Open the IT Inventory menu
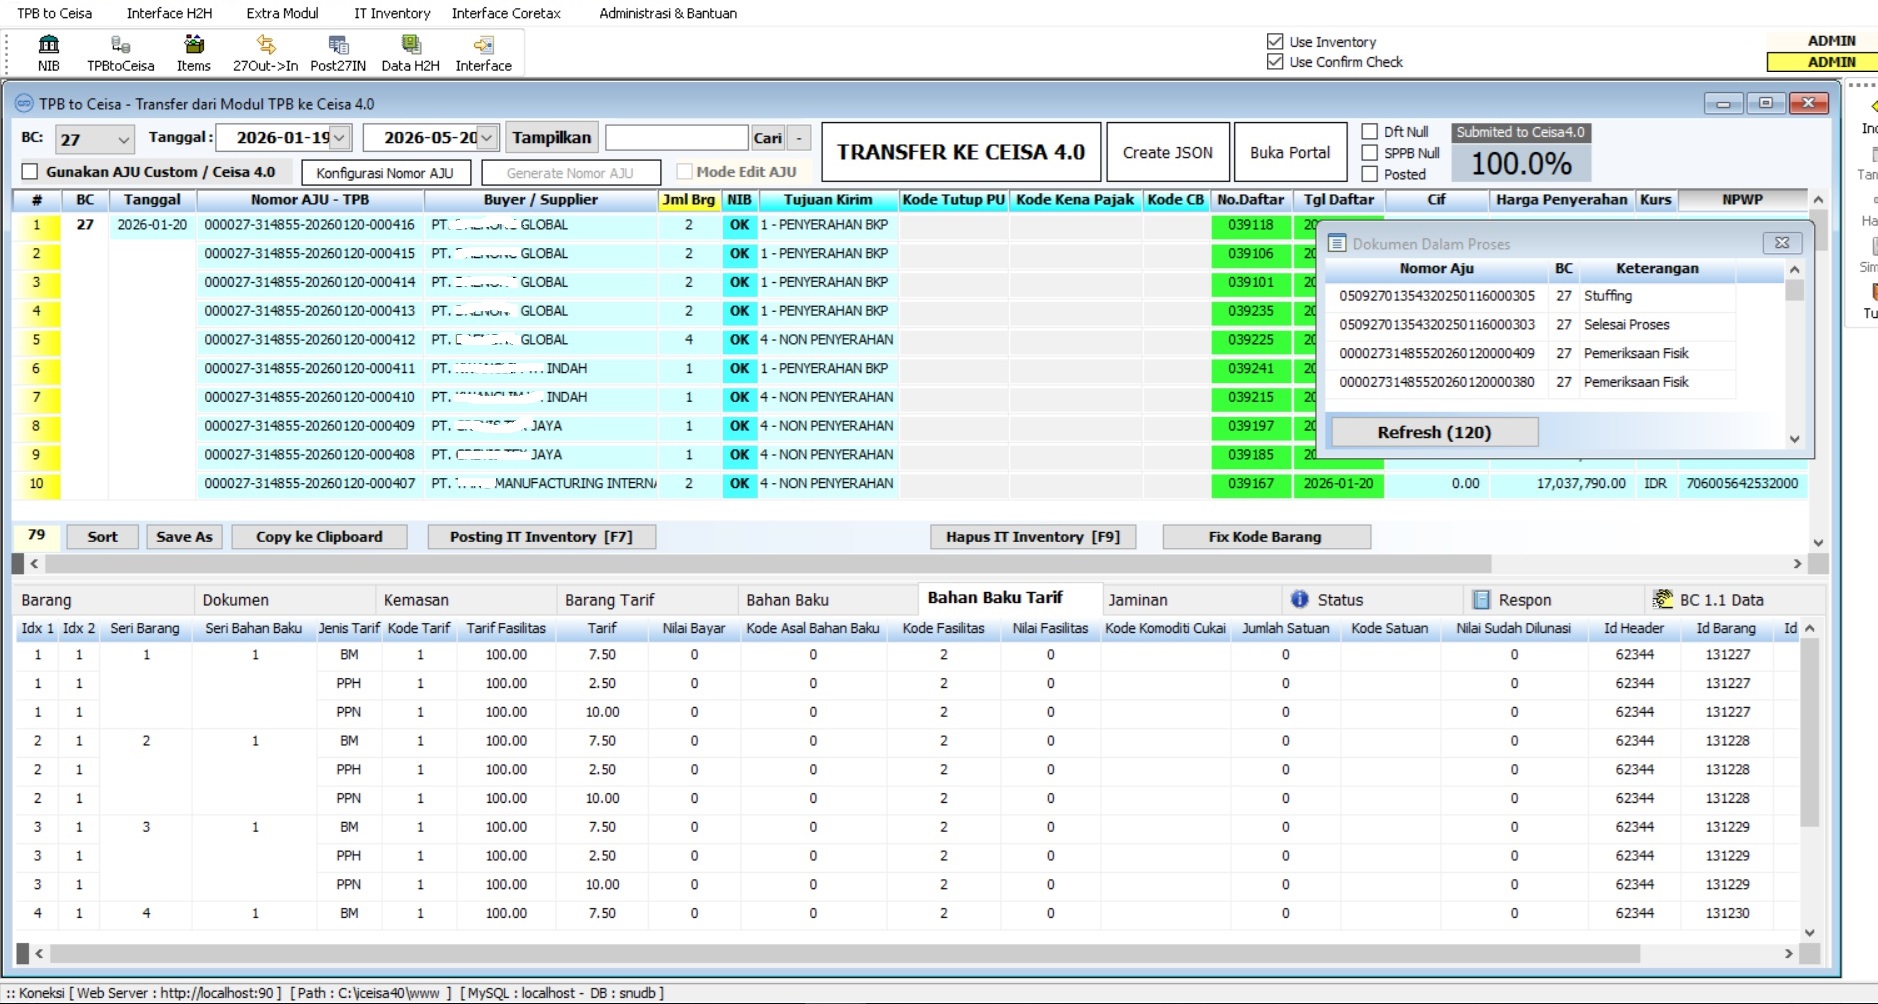 coord(392,13)
